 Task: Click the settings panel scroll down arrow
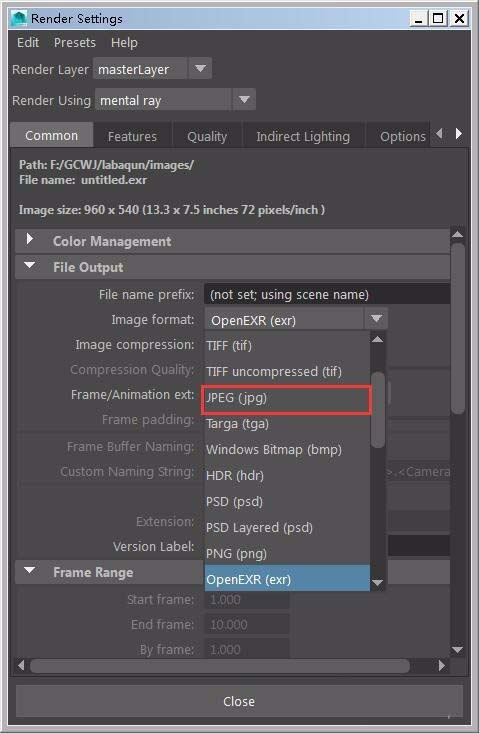pyautogui.click(x=458, y=650)
